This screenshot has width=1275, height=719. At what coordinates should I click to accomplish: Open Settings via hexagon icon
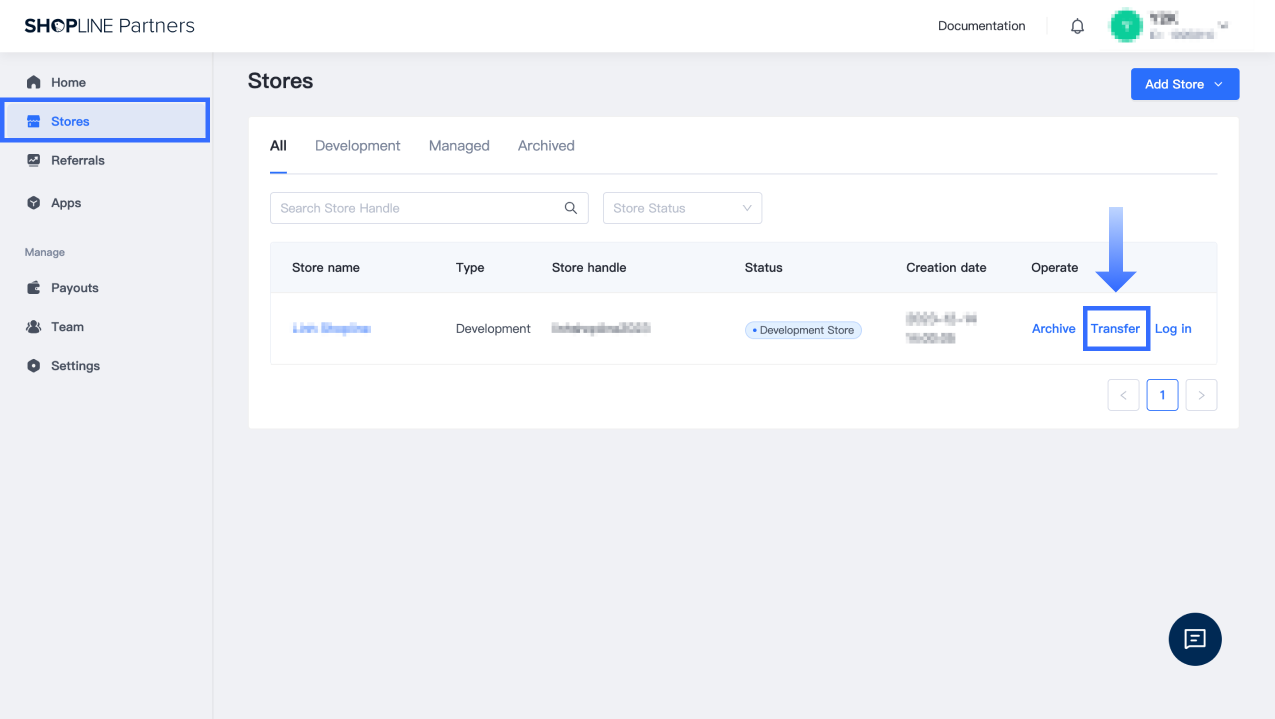[x=34, y=366]
